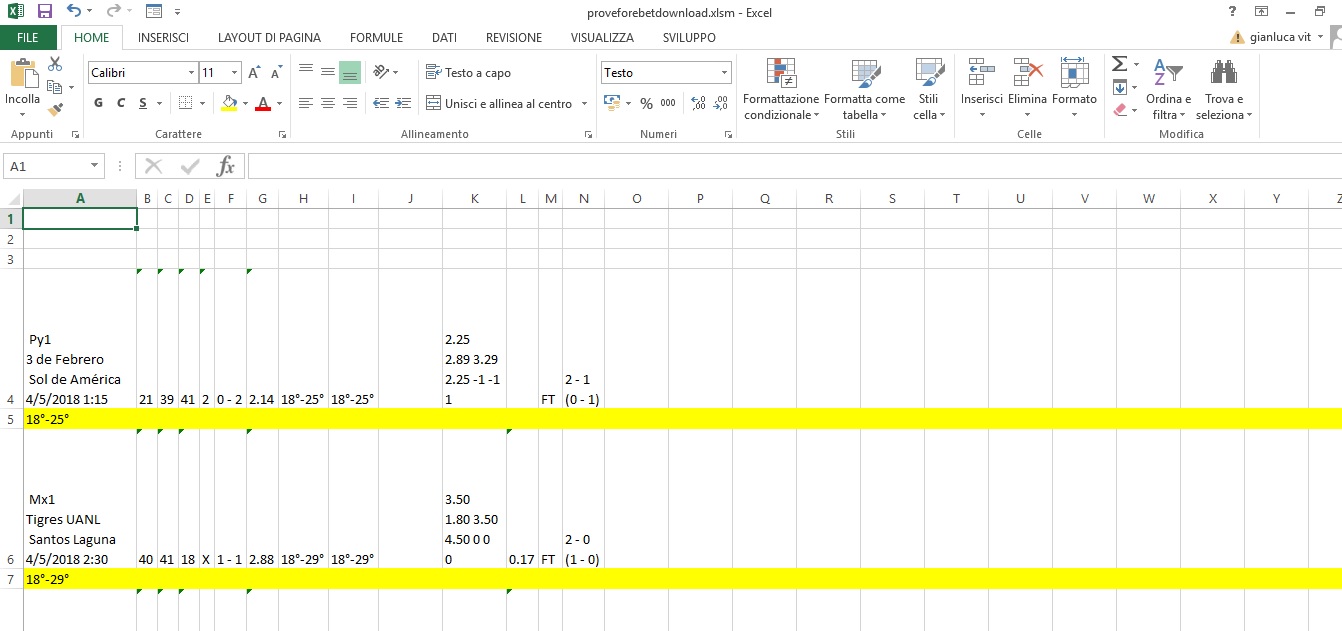Open the Calibri font name dropdown

tap(192, 73)
